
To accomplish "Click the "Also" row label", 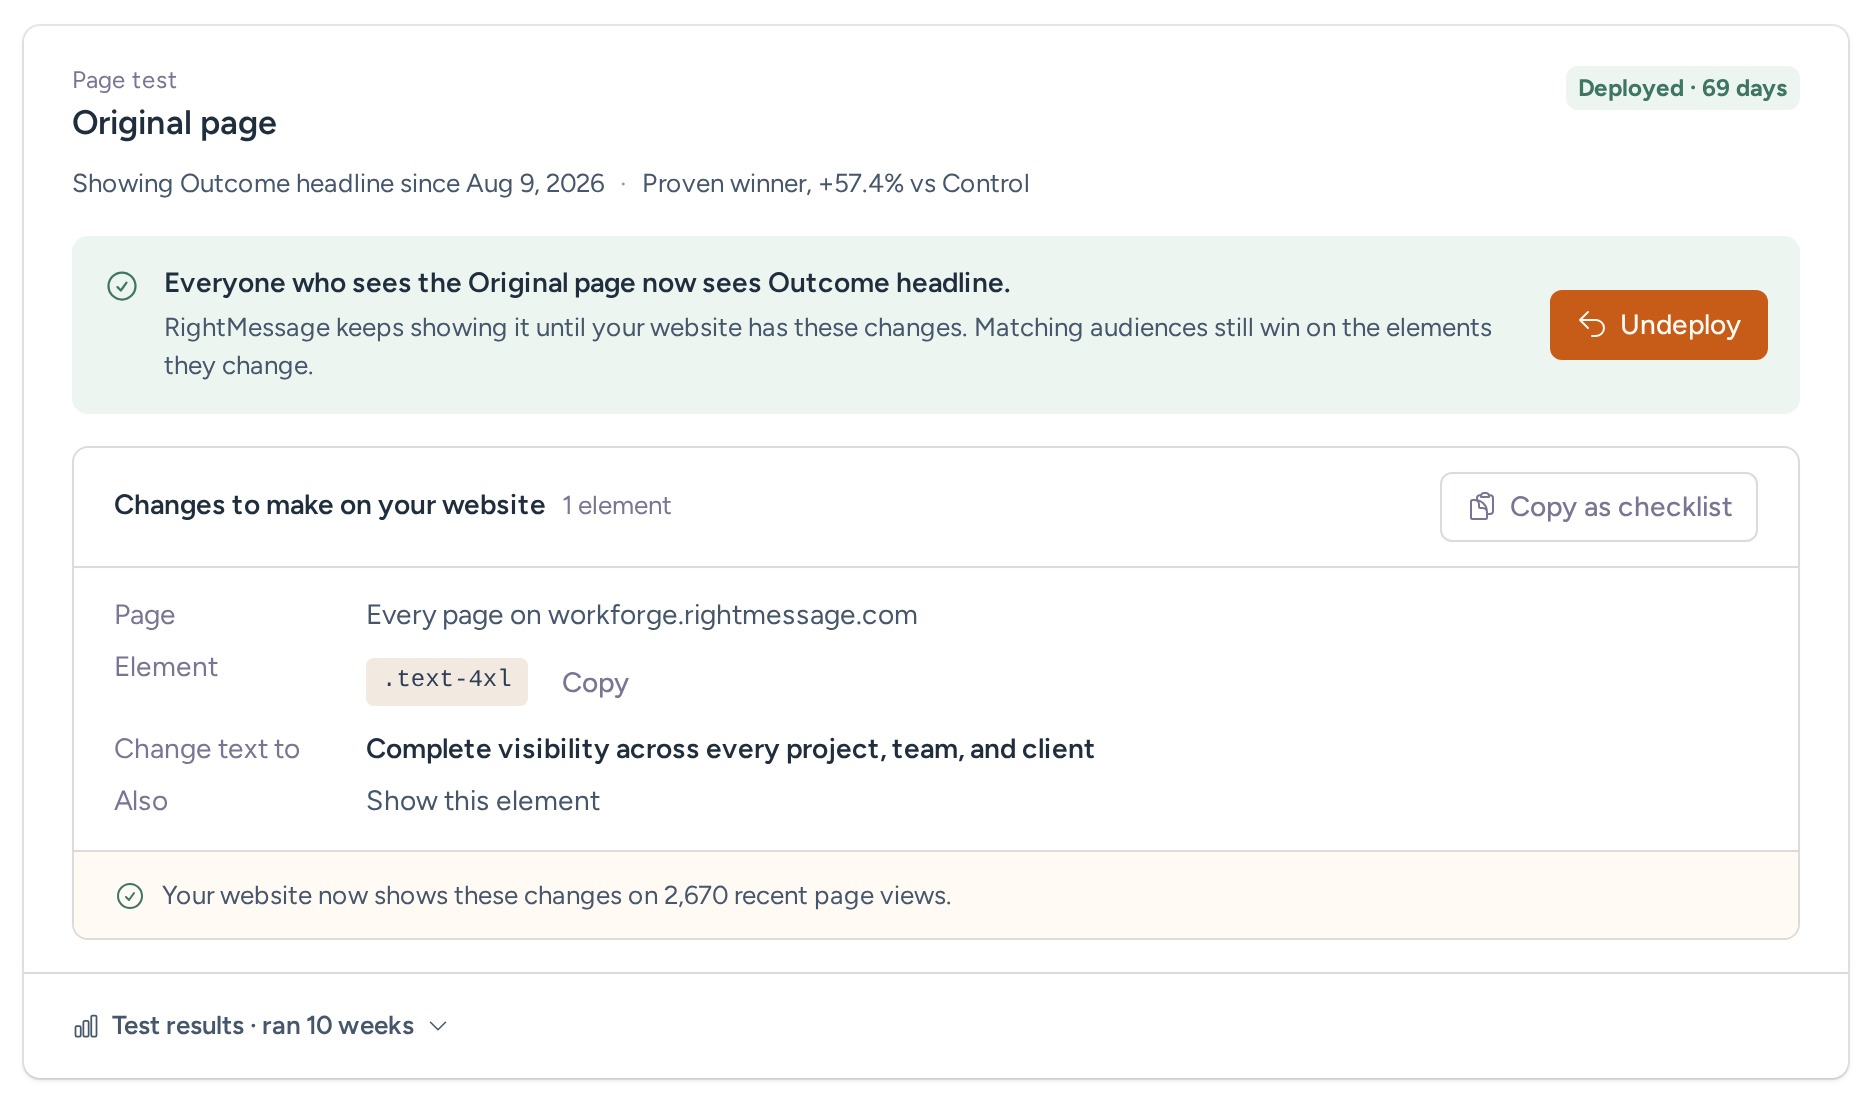I will (141, 801).
